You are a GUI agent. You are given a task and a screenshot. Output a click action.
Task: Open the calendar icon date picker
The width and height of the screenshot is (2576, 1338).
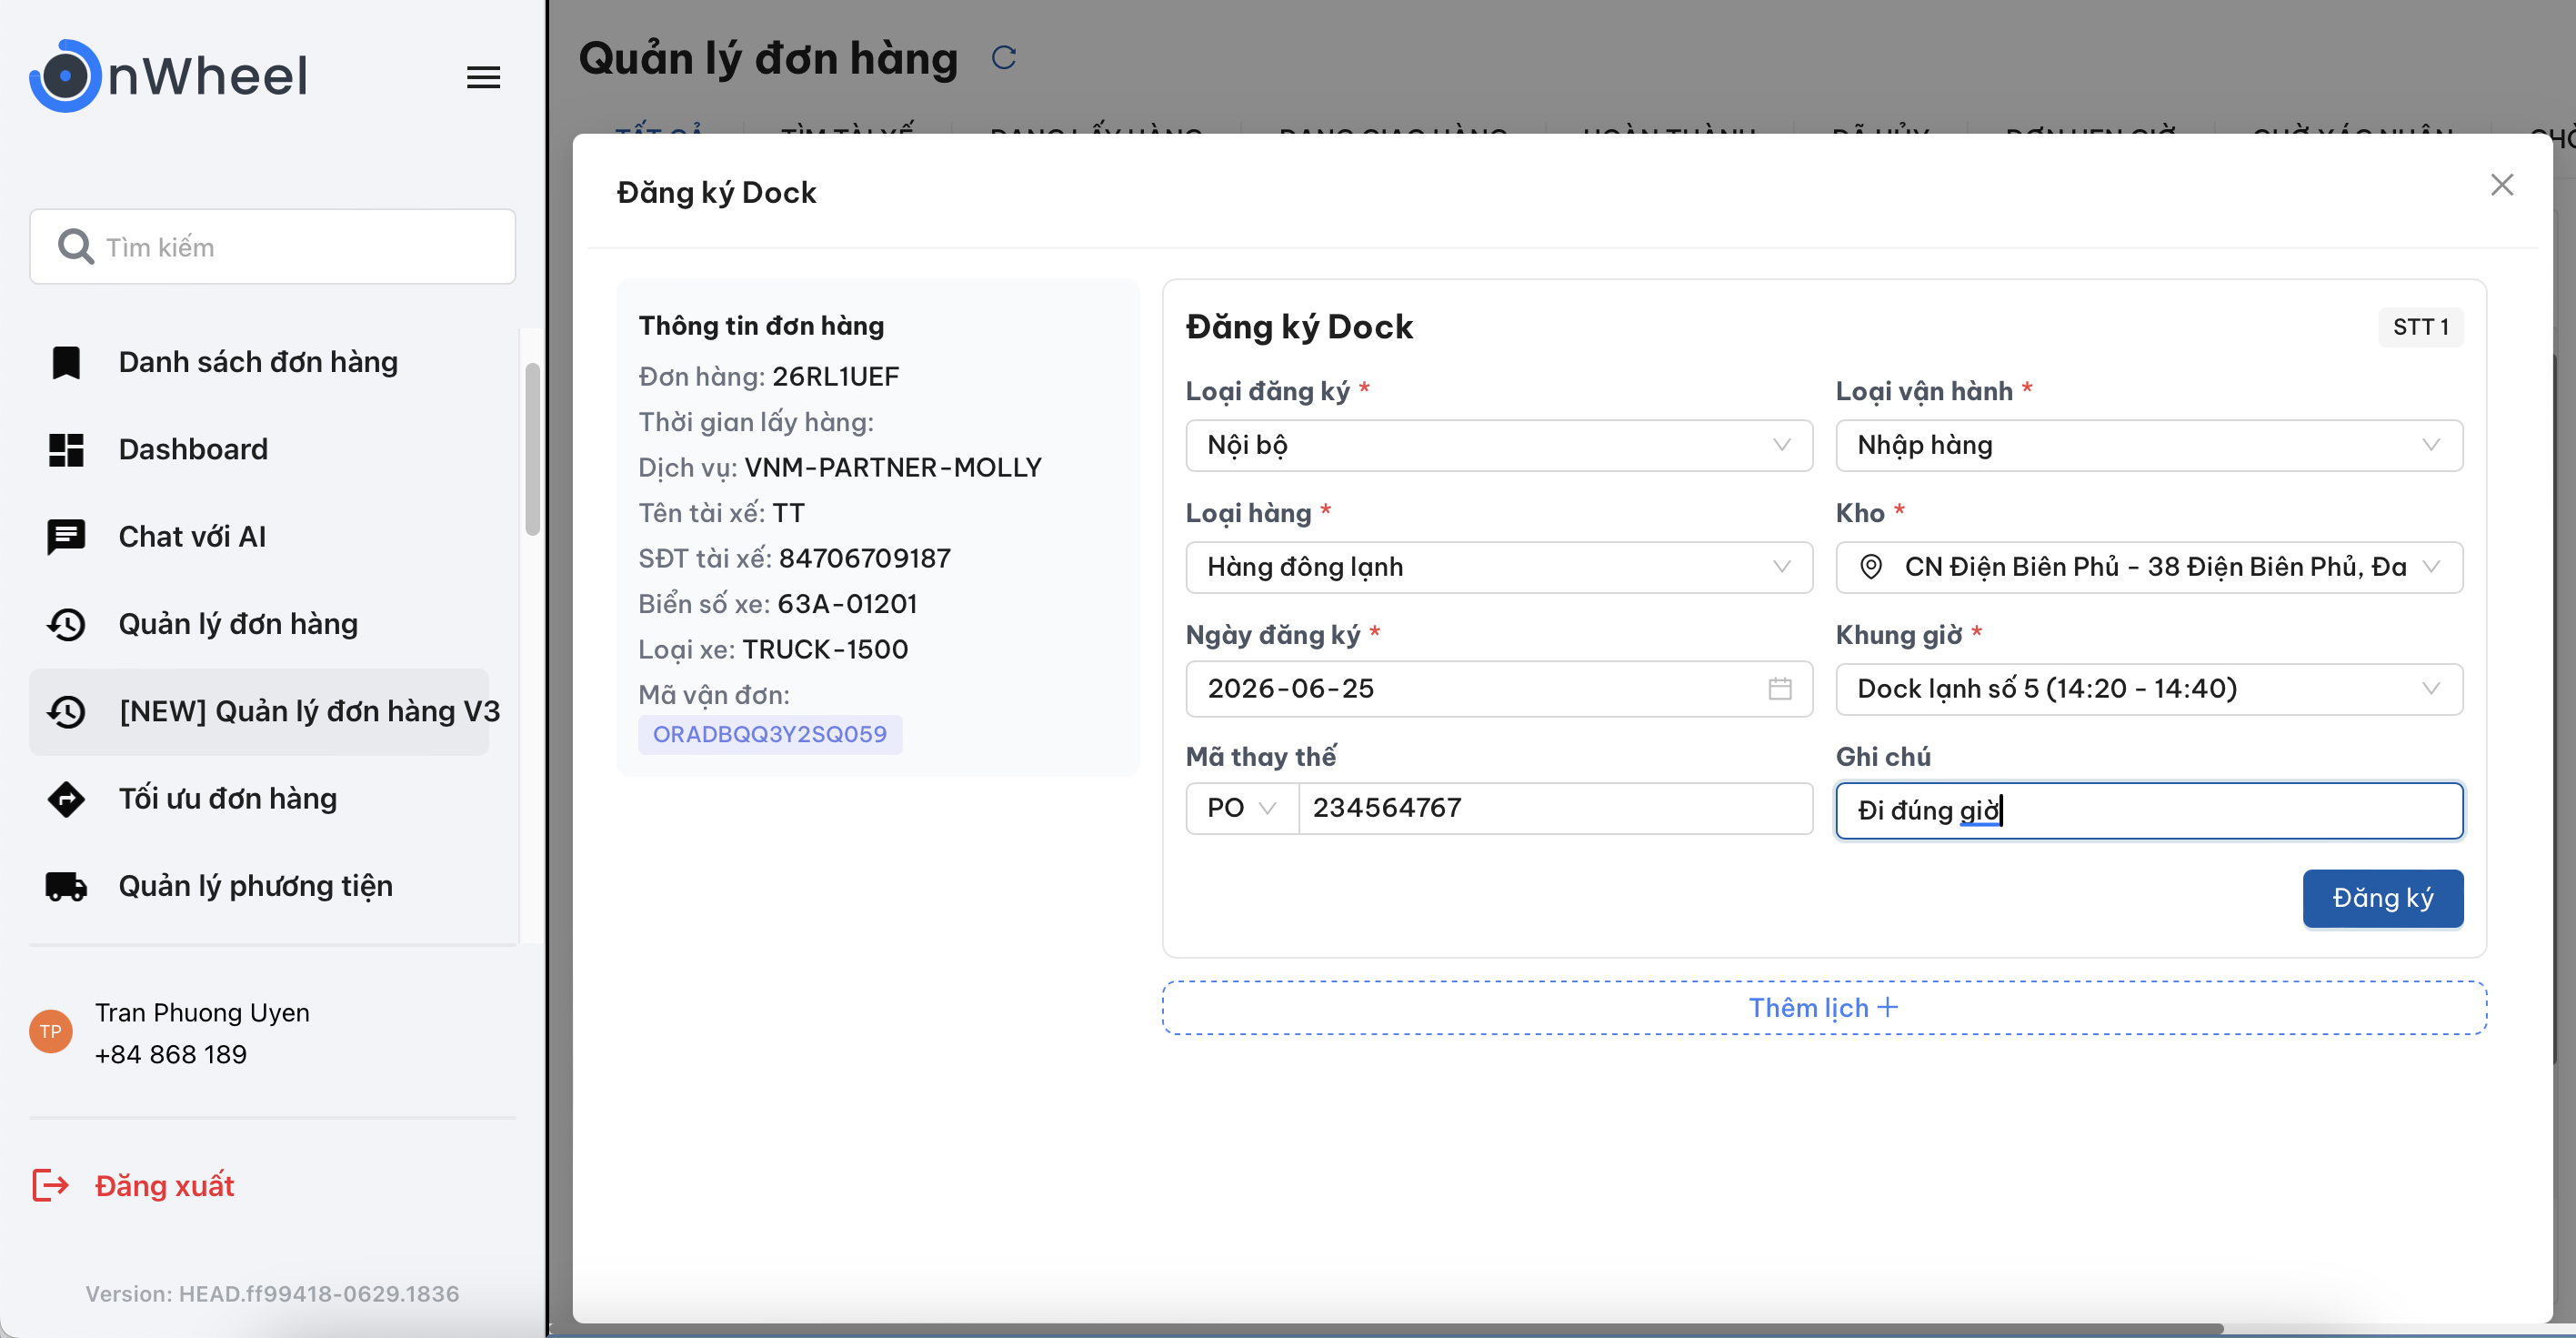tap(1779, 689)
